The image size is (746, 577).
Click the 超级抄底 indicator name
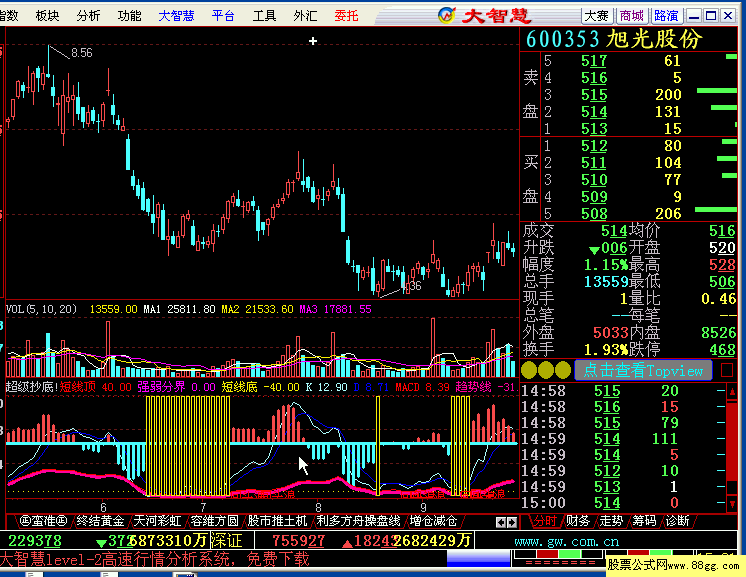[32, 387]
